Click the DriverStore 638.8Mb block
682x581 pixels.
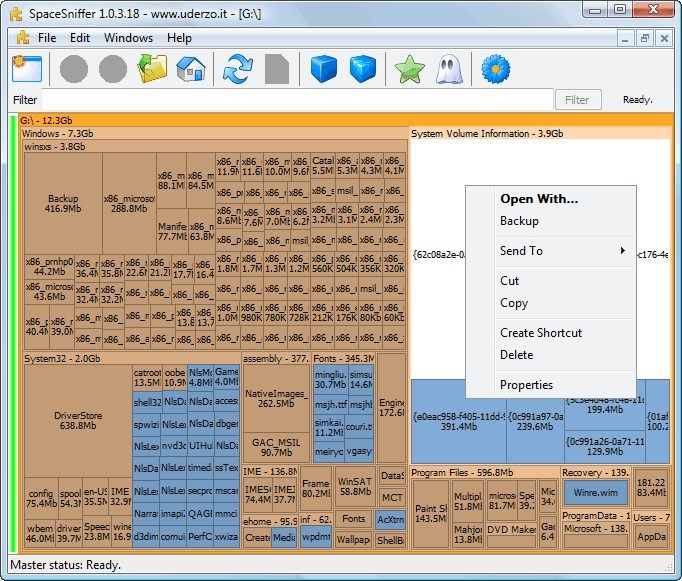pyautogui.click(x=78, y=421)
